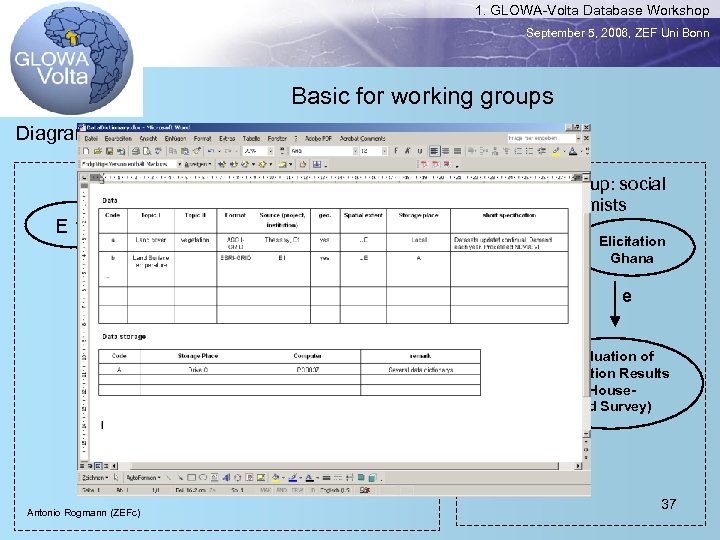Enable justified text alignment
This screenshot has width=720, height=540.
pyautogui.click(x=457, y=151)
